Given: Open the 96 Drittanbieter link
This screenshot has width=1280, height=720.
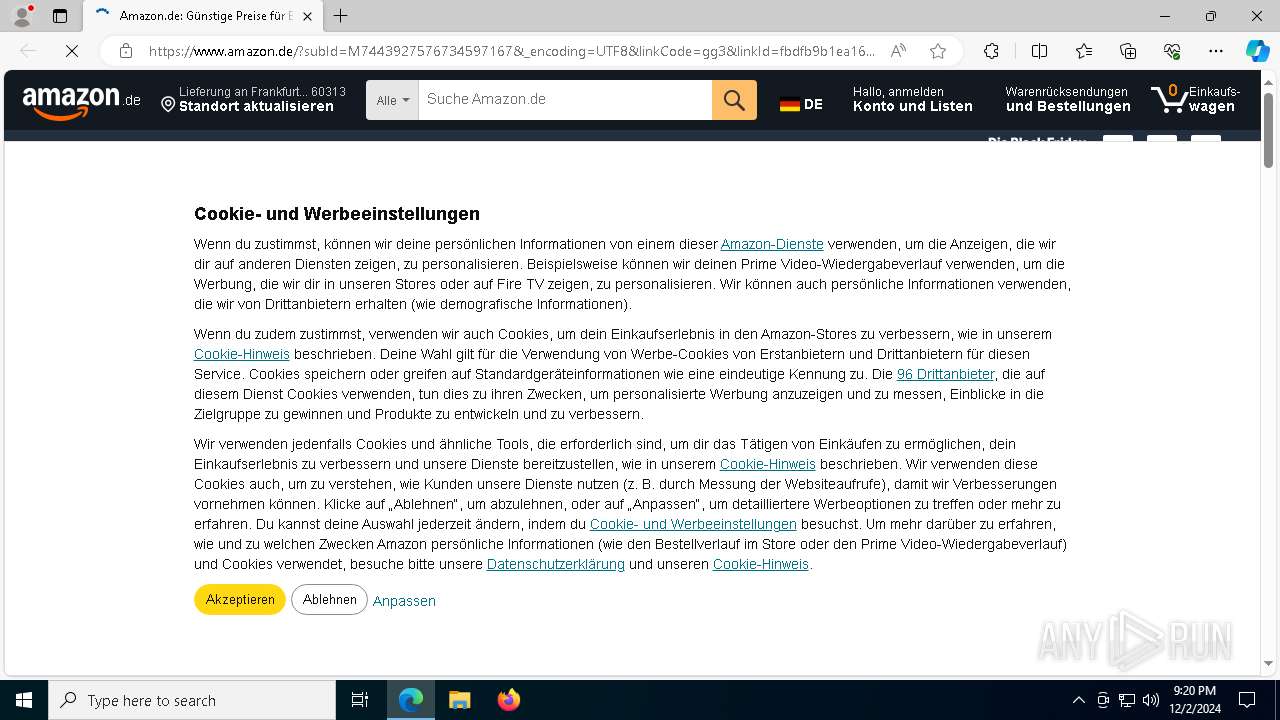Looking at the screenshot, I should click(946, 374).
